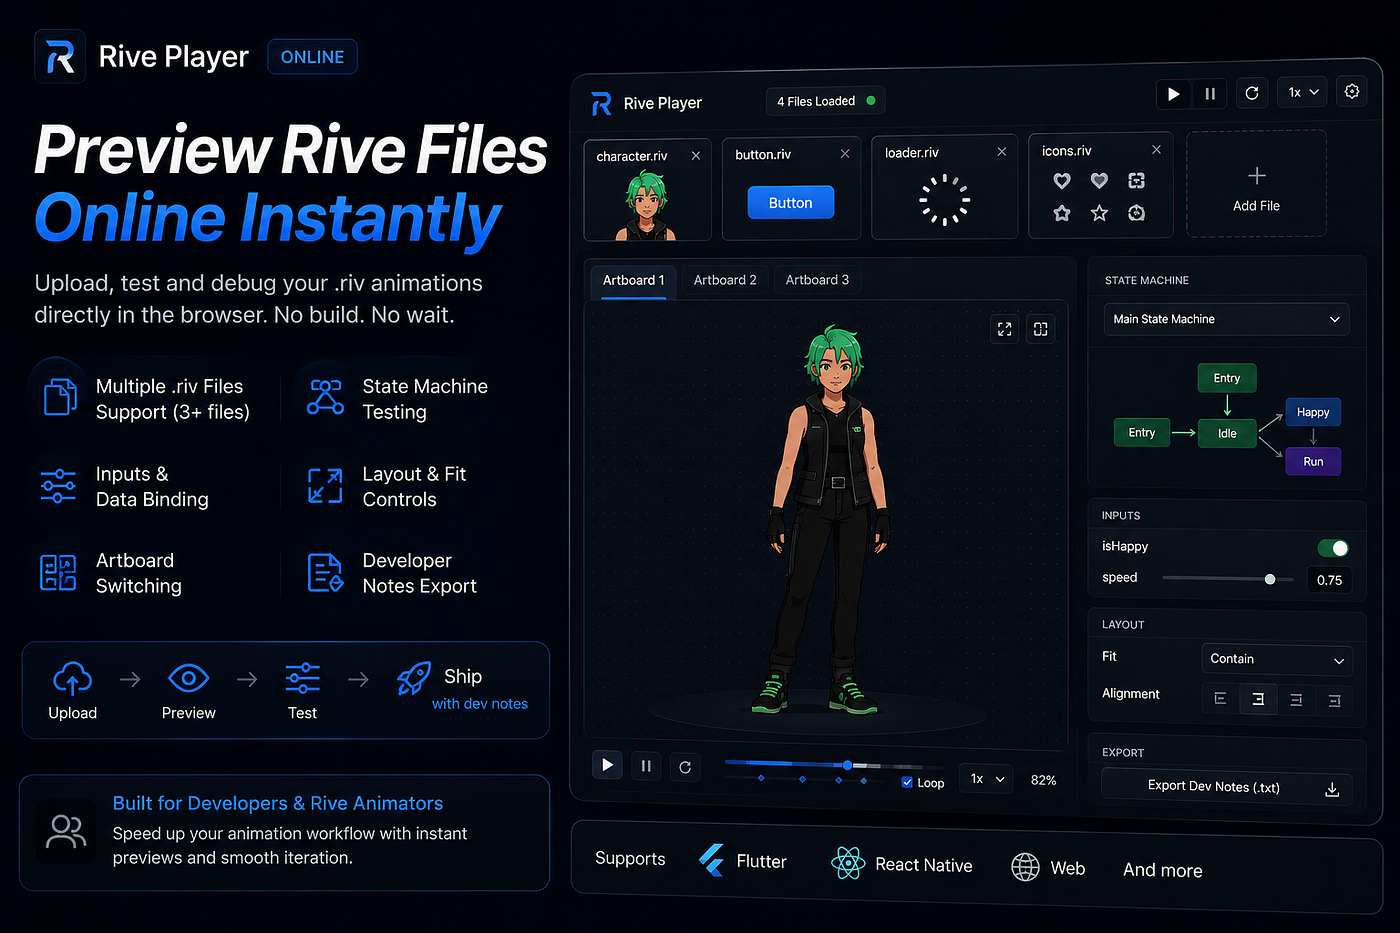
Task: Close the button.riv file card
Action: click(845, 153)
